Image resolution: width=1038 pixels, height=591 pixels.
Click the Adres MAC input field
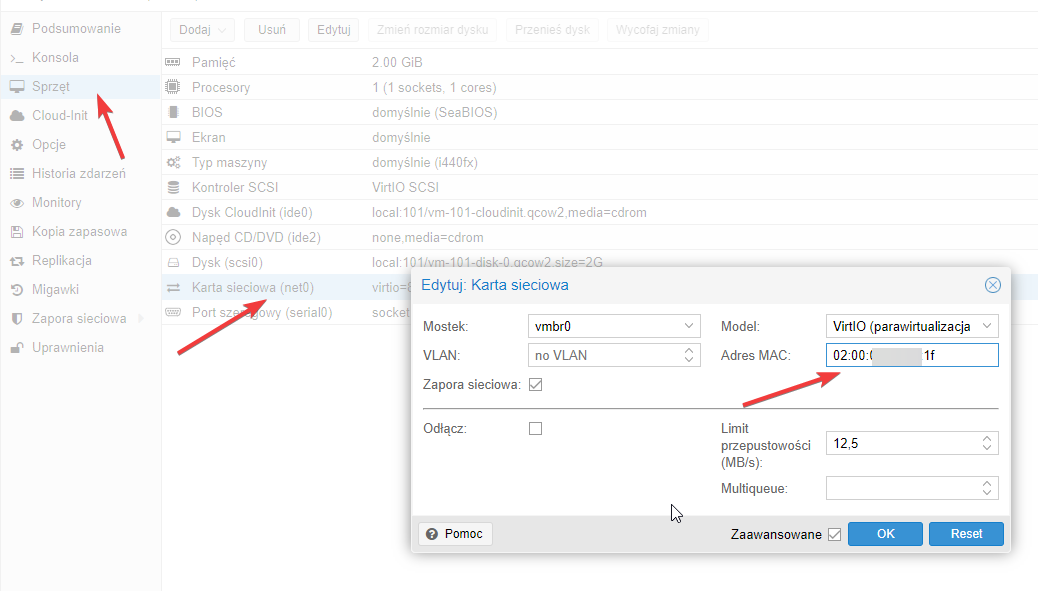(911, 355)
